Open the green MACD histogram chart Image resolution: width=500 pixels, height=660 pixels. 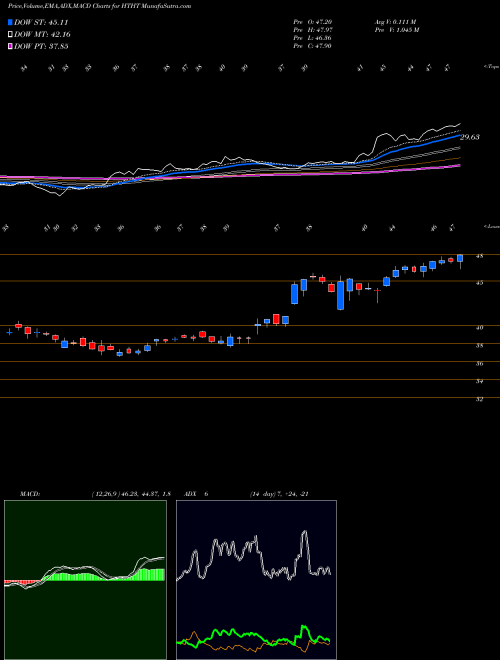85,580
